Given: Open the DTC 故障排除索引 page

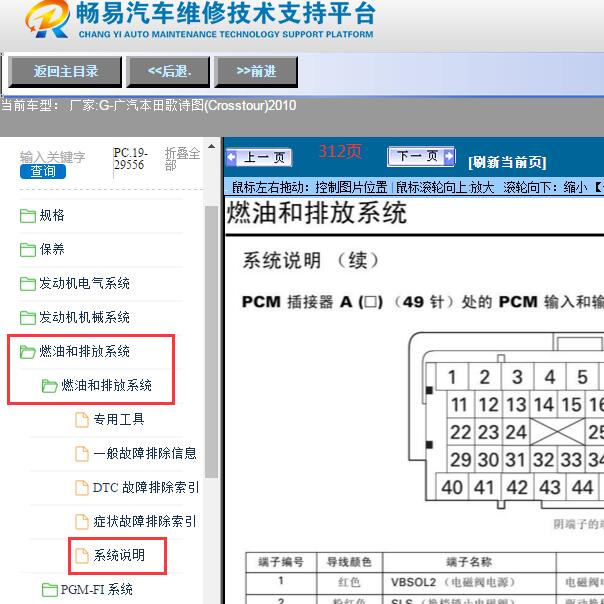Looking at the screenshot, I should pyautogui.click(x=146, y=487).
